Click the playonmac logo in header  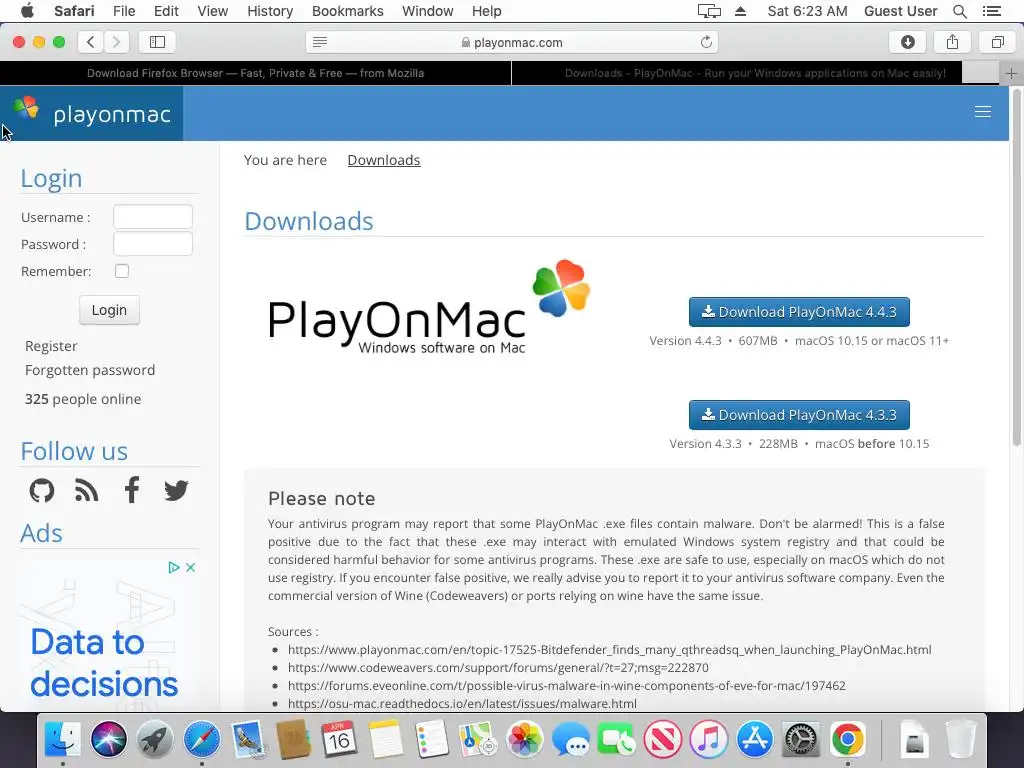[x=91, y=113]
